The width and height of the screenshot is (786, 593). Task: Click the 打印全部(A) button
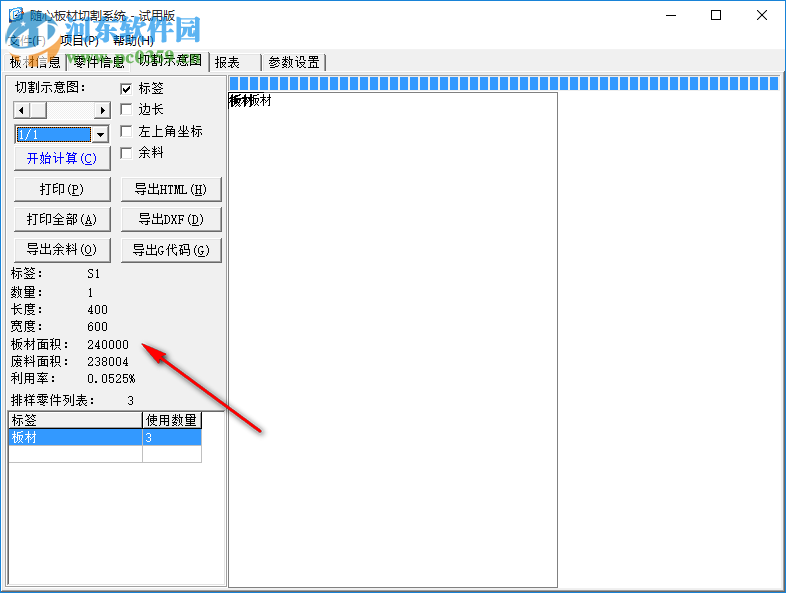(x=62, y=220)
